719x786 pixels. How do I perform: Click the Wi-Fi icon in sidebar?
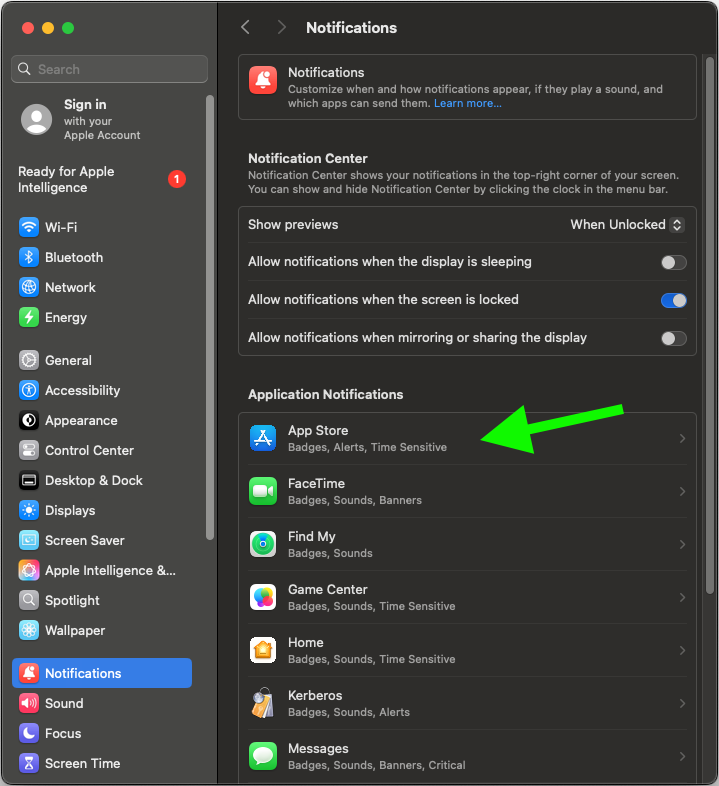[29, 227]
